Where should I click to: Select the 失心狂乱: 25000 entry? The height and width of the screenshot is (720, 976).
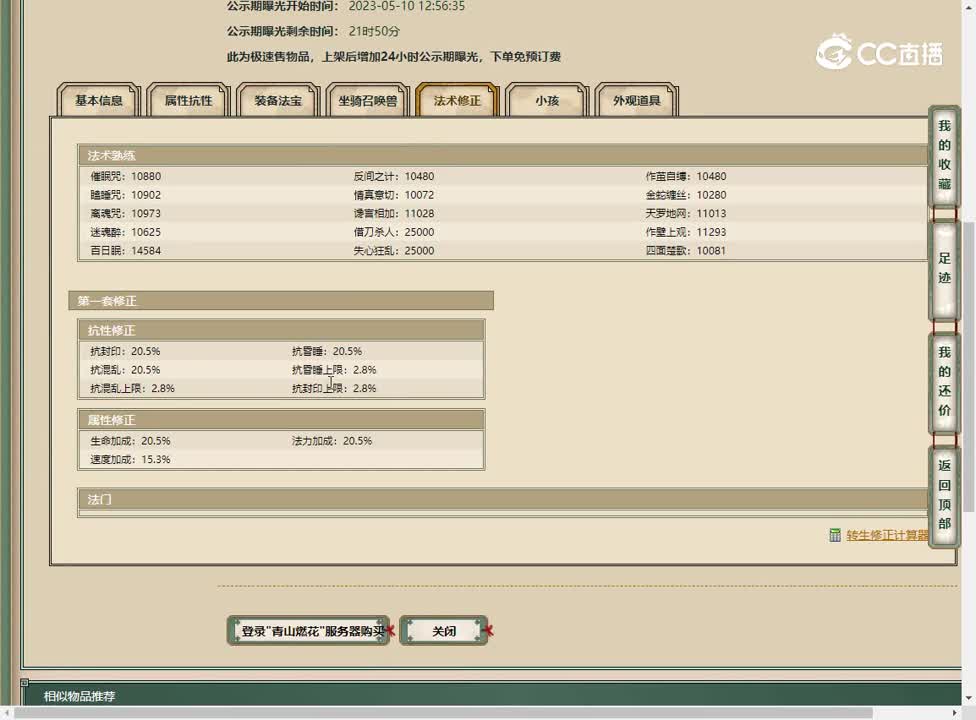394,251
